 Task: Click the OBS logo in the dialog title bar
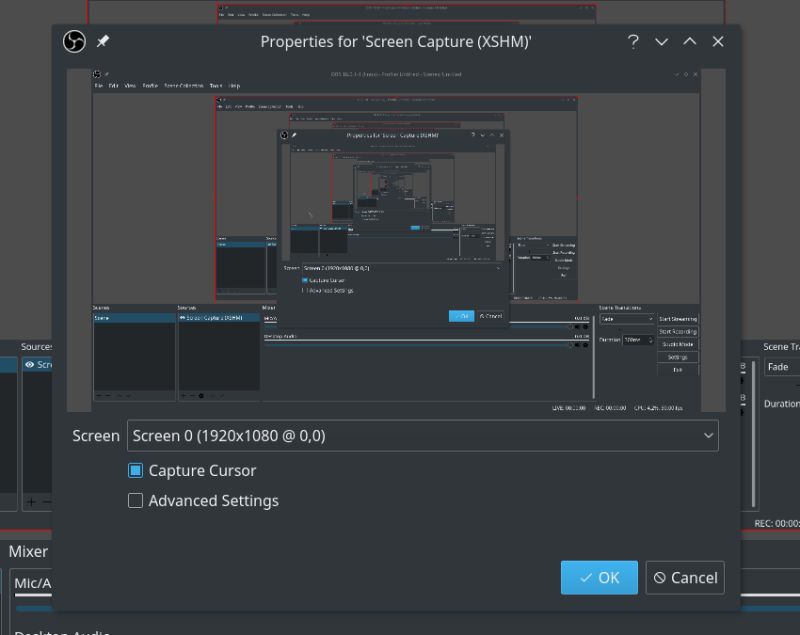coord(73,41)
